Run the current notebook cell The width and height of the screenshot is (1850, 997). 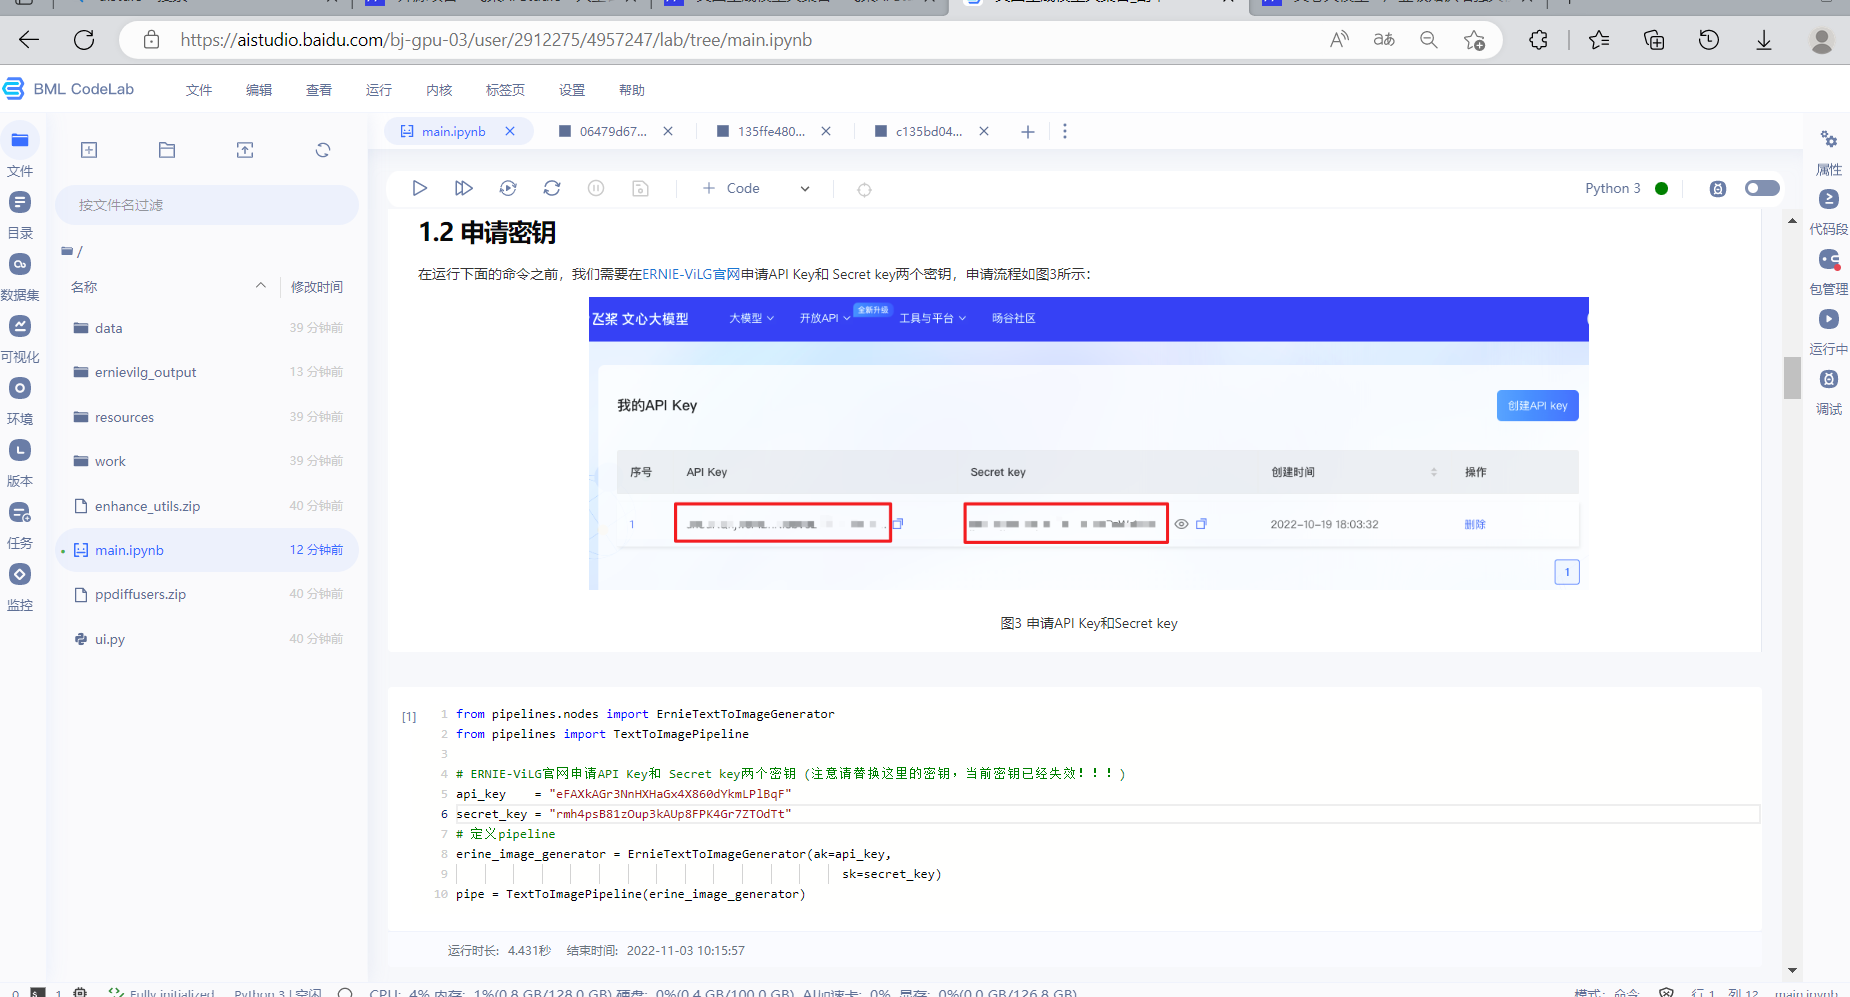(x=419, y=188)
